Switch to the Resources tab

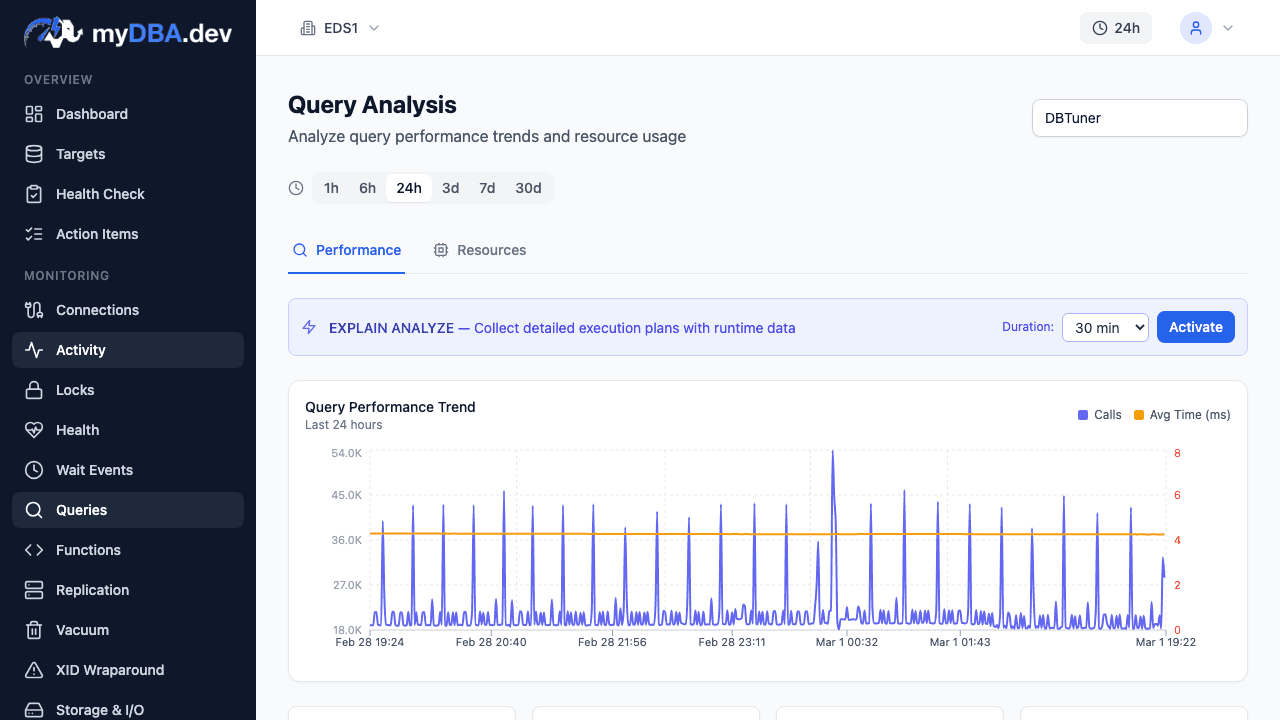click(480, 250)
